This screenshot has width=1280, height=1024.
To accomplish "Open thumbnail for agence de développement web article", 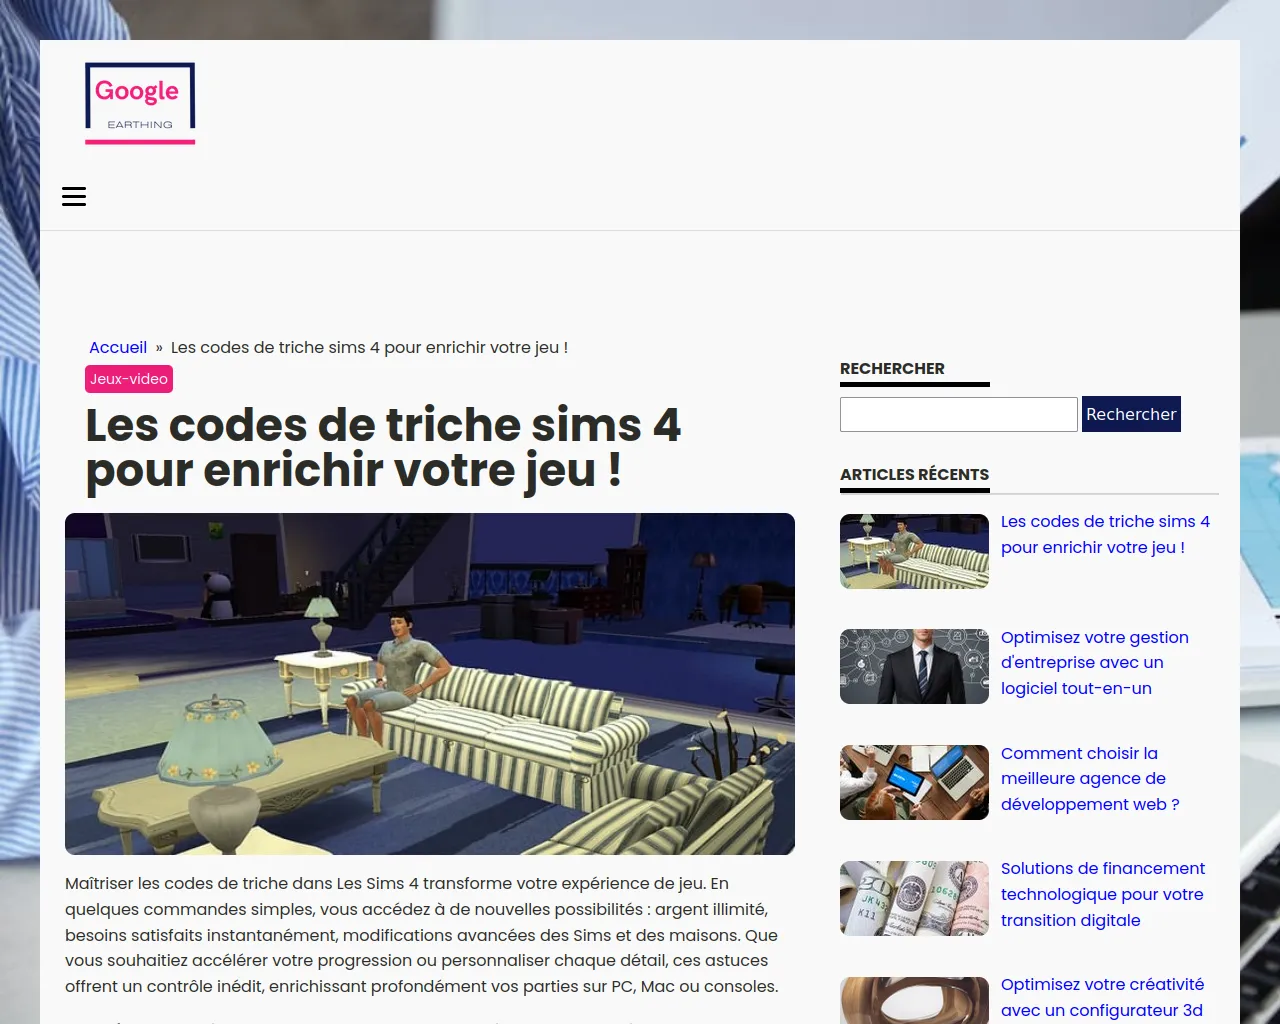I will pyautogui.click(x=914, y=782).
